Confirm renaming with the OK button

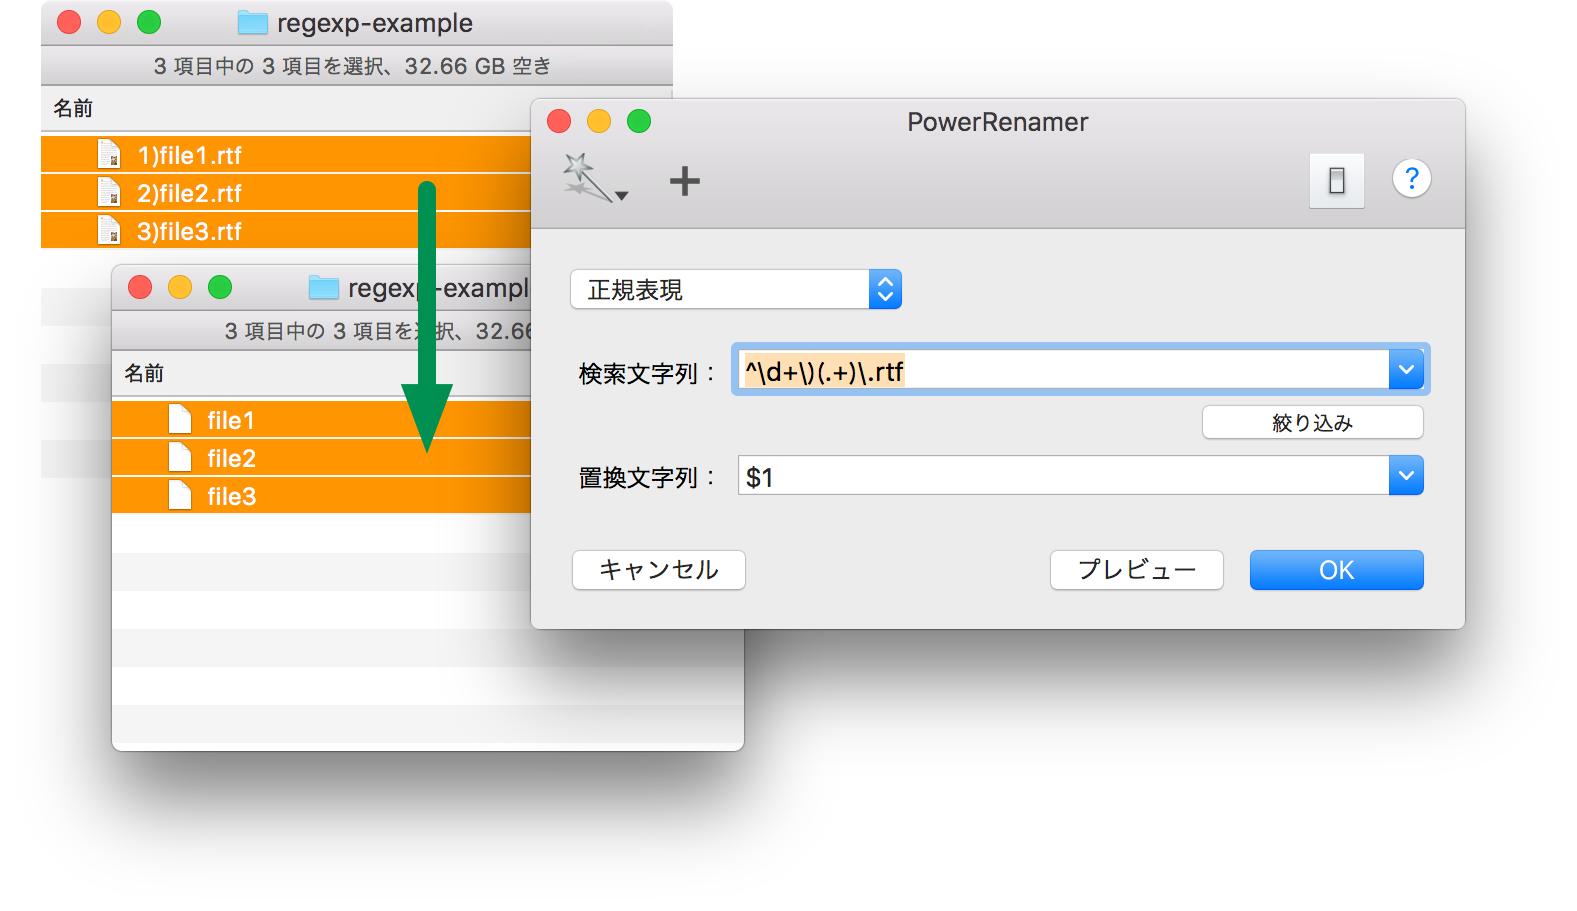(x=1336, y=570)
